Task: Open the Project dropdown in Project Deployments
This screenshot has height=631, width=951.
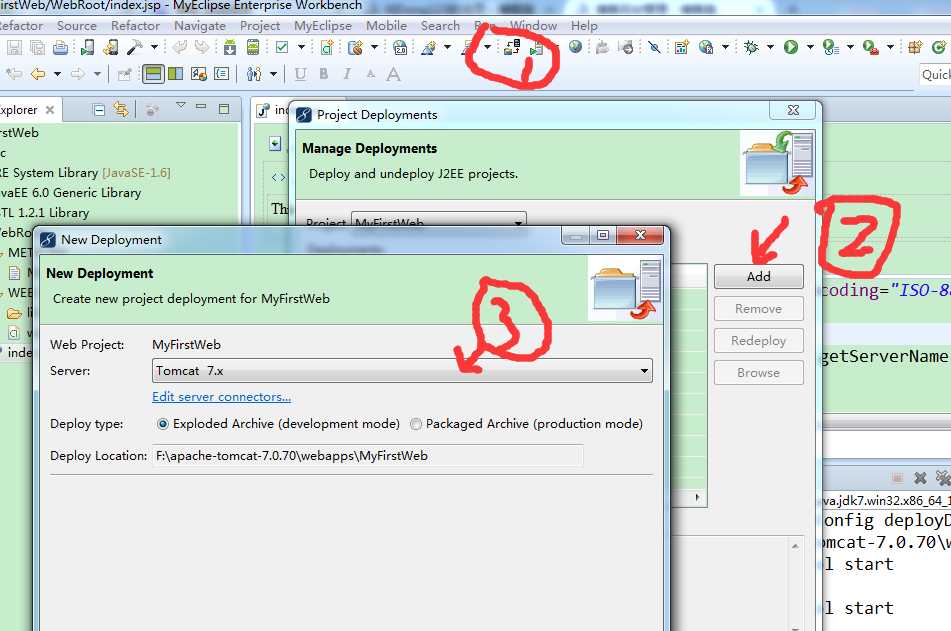Action: (x=439, y=221)
